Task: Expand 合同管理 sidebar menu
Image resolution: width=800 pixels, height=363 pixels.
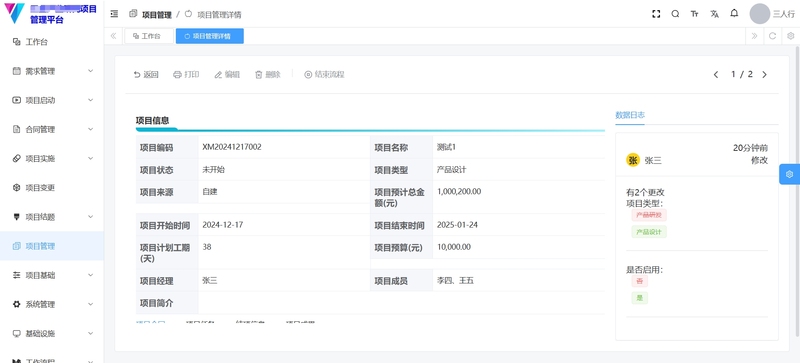Action: 52,129
